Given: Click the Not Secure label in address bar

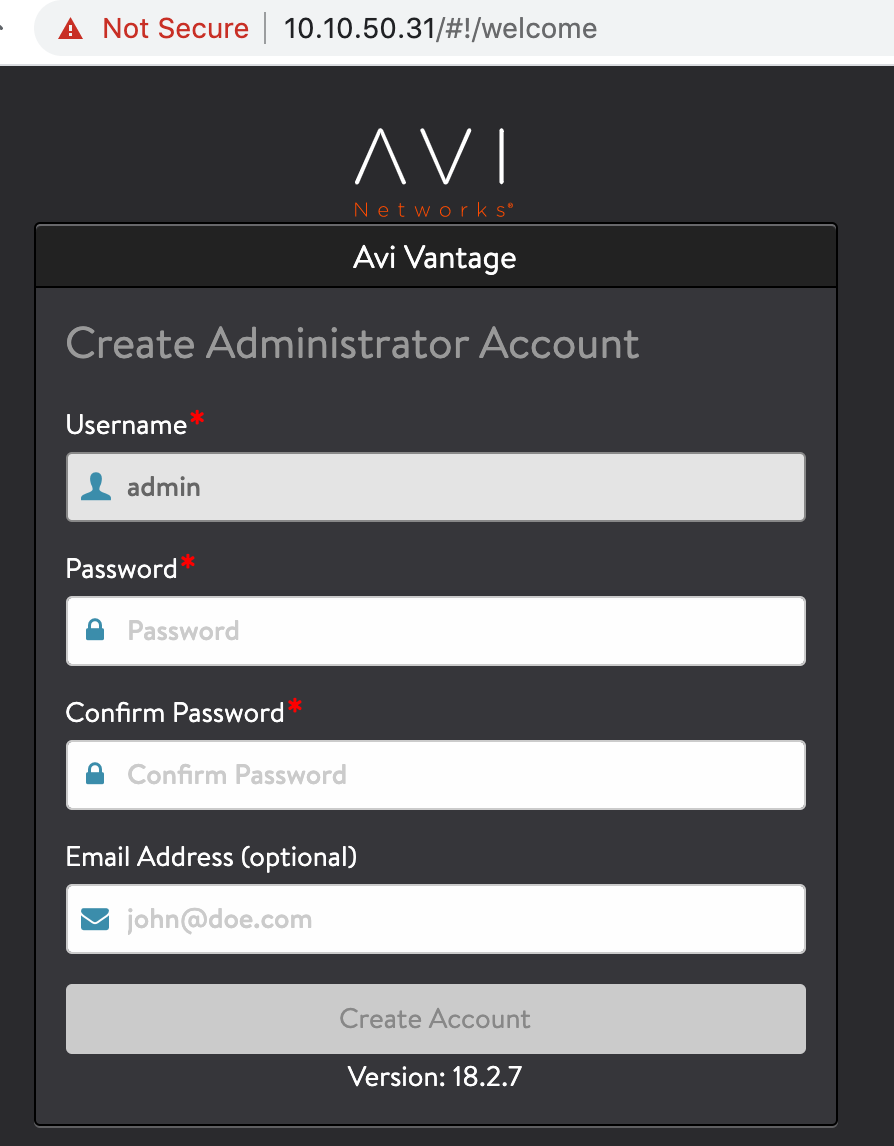Looking at the screenshot, I should pyautogui.click(x=175, y=29).
